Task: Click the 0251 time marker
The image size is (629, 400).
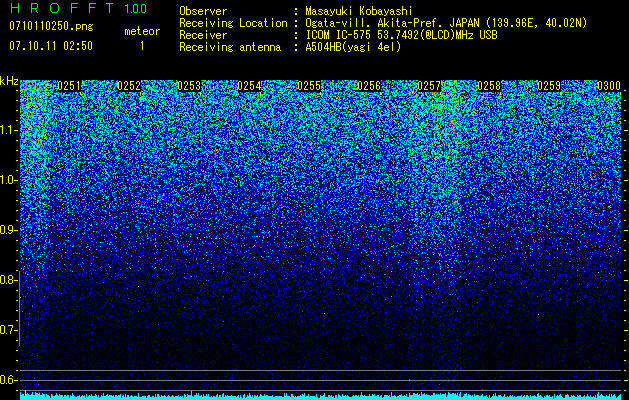Action: [x=69, y=86]
